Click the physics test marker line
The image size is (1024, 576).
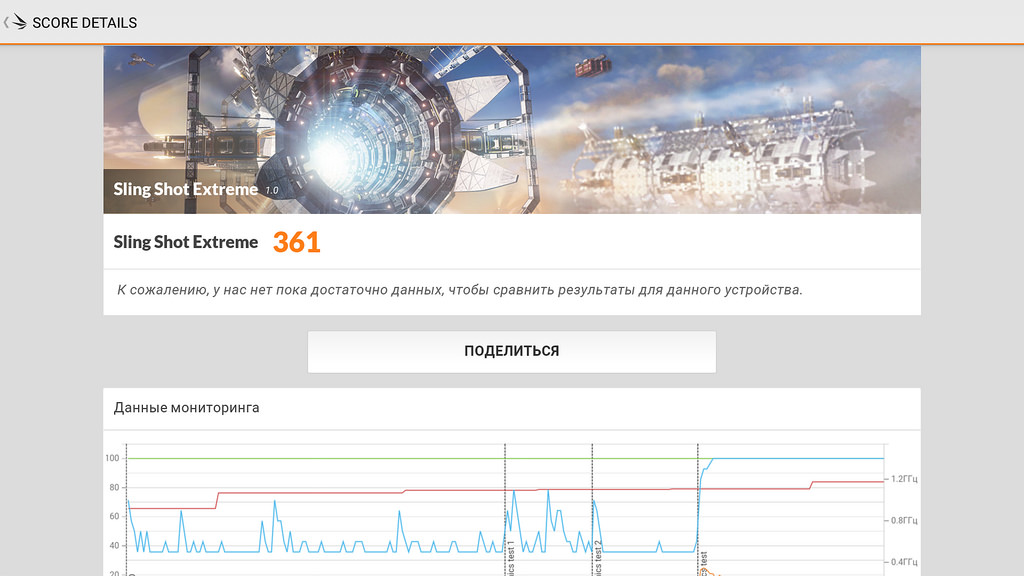click(x=697, y=509)
